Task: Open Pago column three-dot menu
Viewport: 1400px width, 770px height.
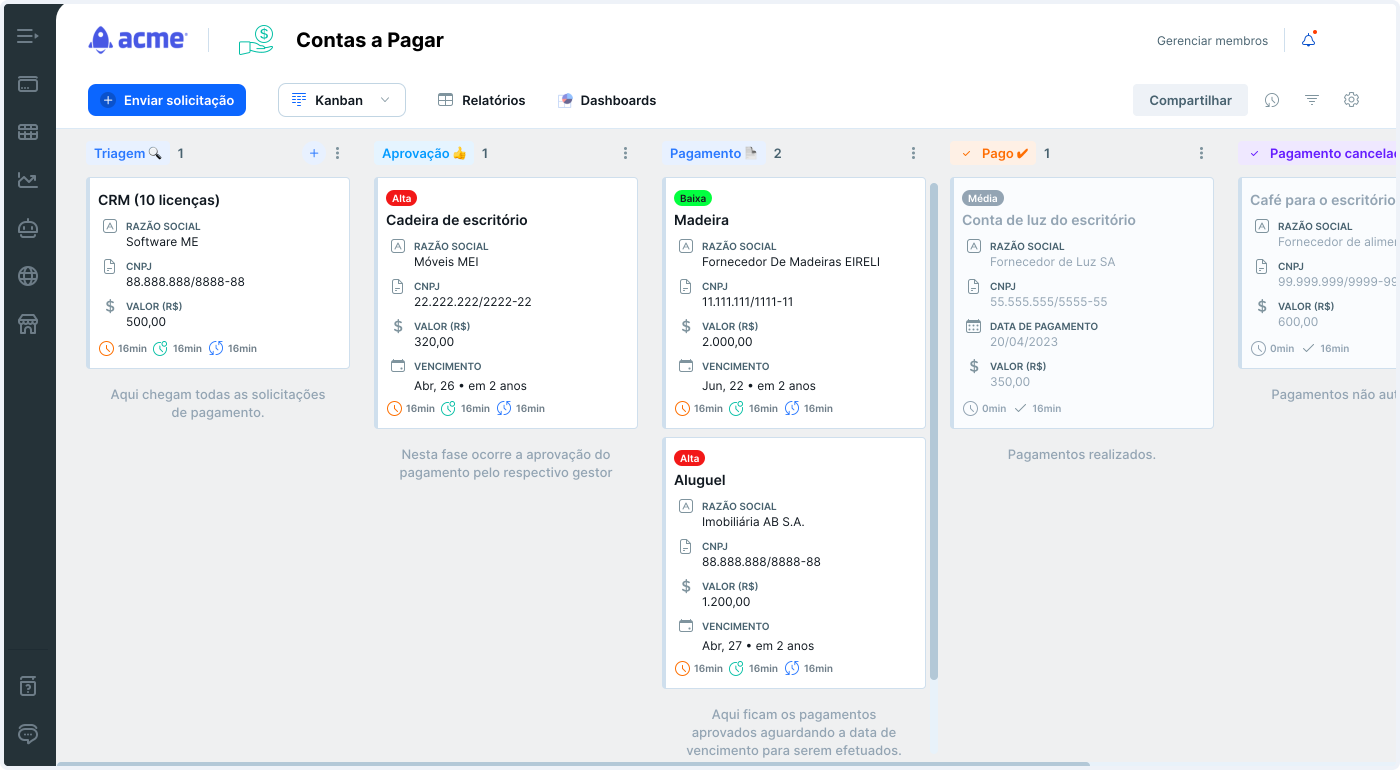Action: tap(1201, 153)
